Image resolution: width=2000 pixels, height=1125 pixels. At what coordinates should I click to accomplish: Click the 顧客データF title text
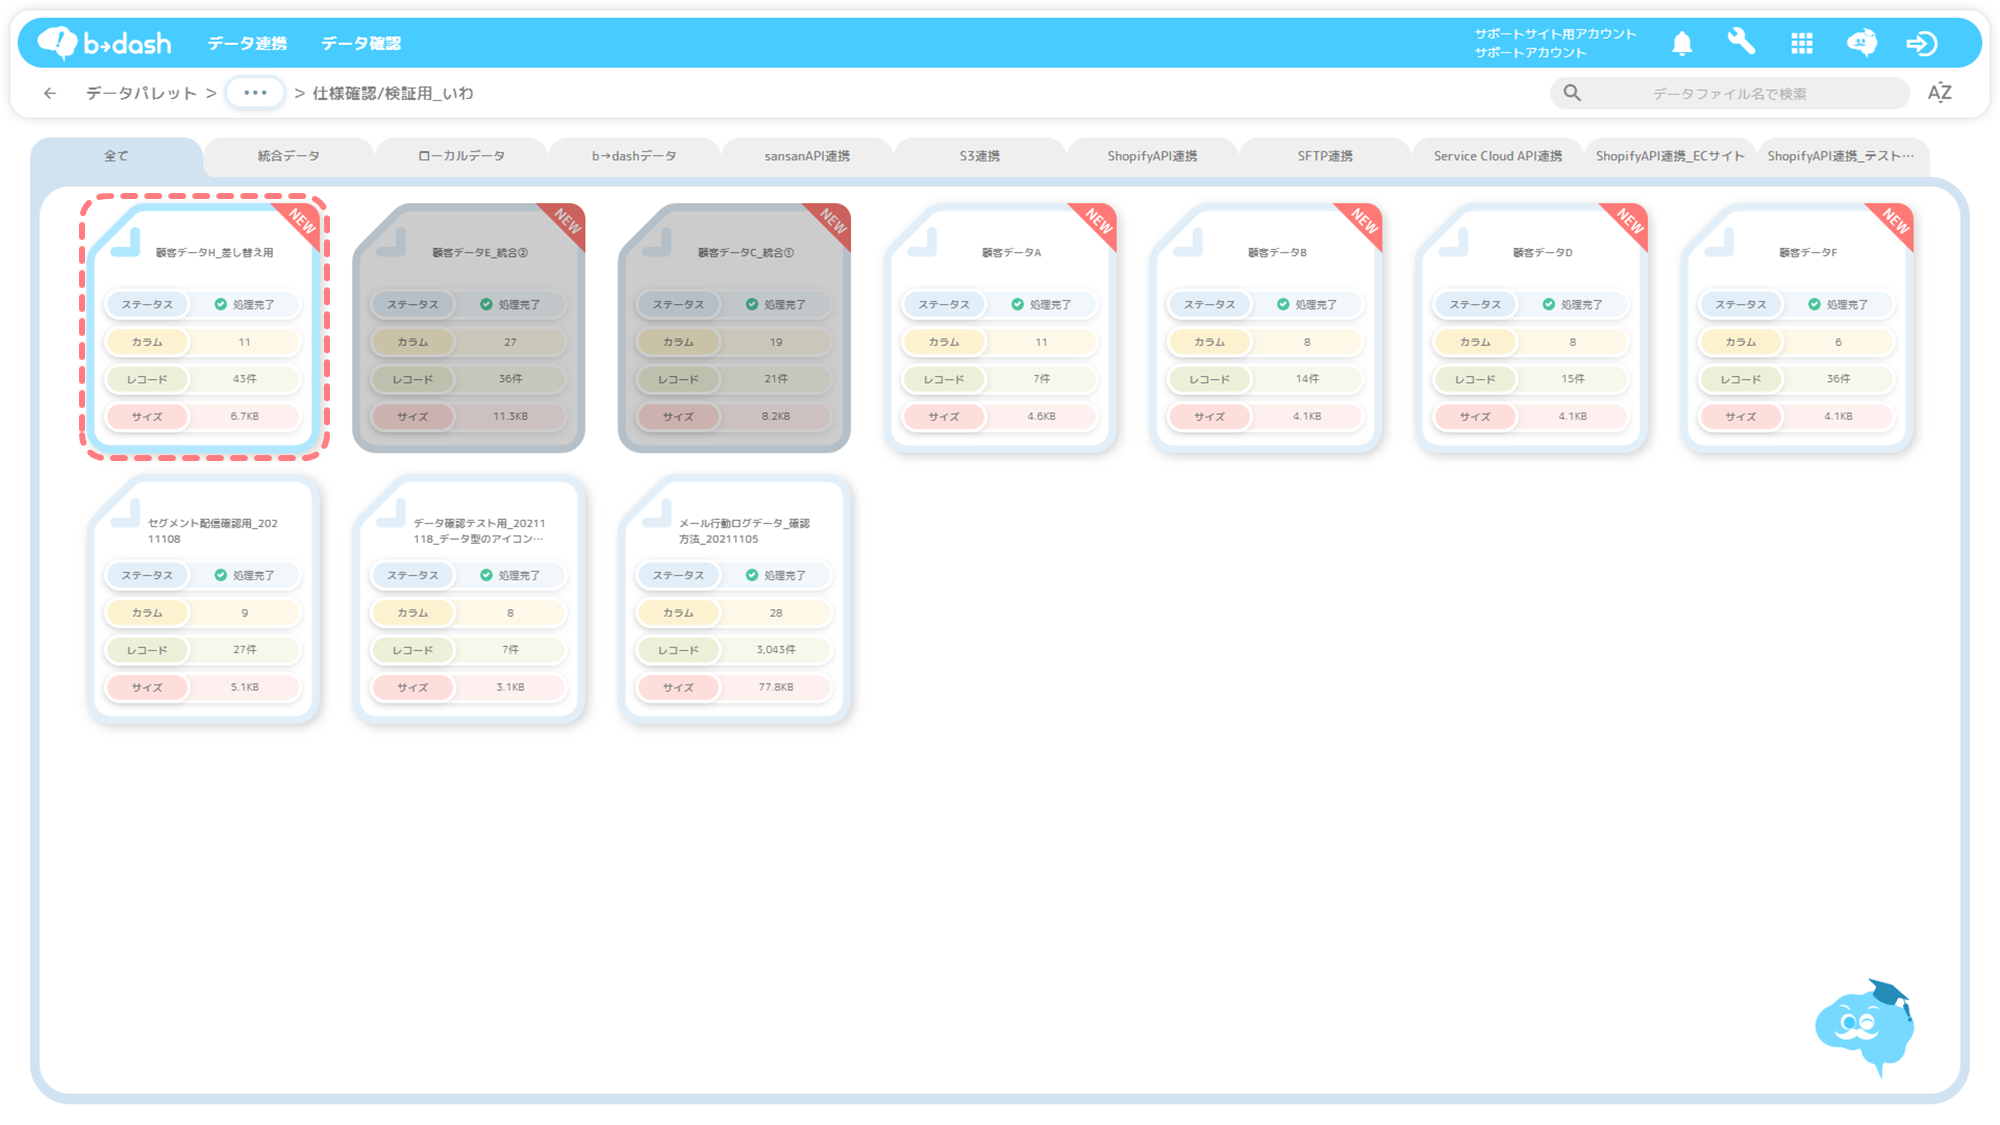coord(1808,253)
